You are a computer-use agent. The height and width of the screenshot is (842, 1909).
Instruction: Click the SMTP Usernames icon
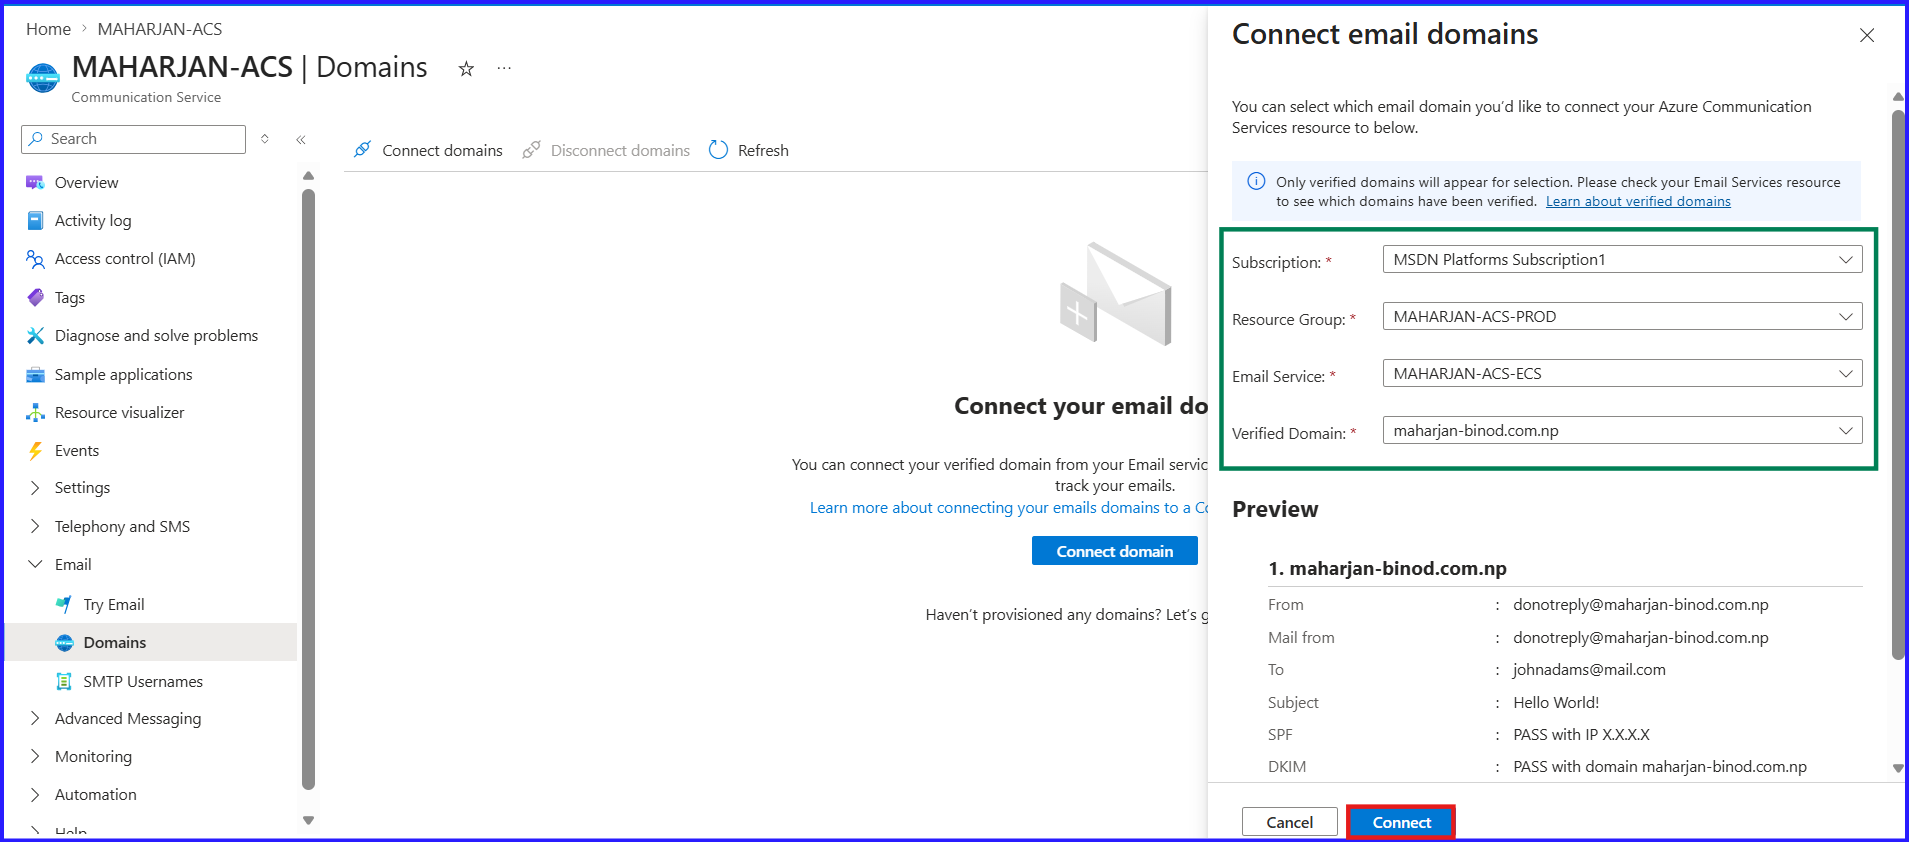(64, 682)
